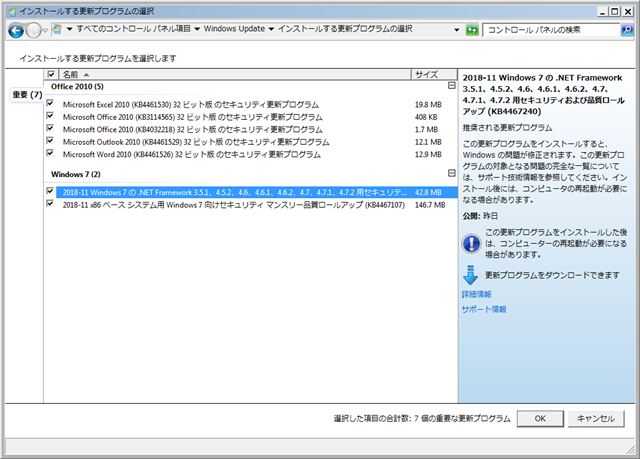Image resolution: width=640 pixels, height=459 pixels.
Task: Click すべてのコントロール パネル項目 breadcrumb
Action: tap(133, 29)
